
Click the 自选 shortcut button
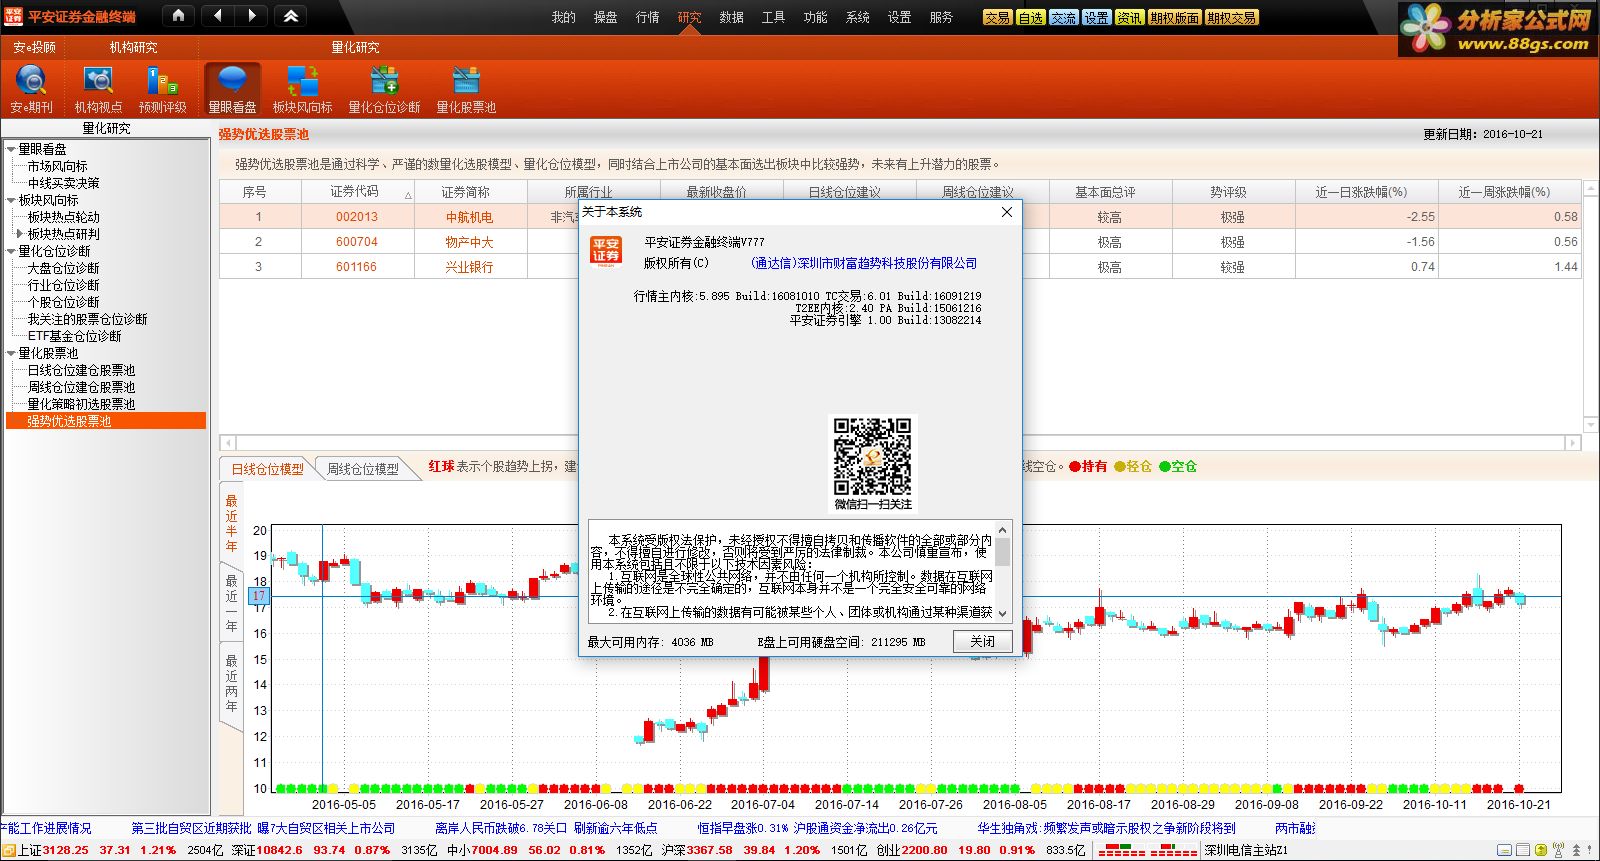click(x=1030, y=17)
